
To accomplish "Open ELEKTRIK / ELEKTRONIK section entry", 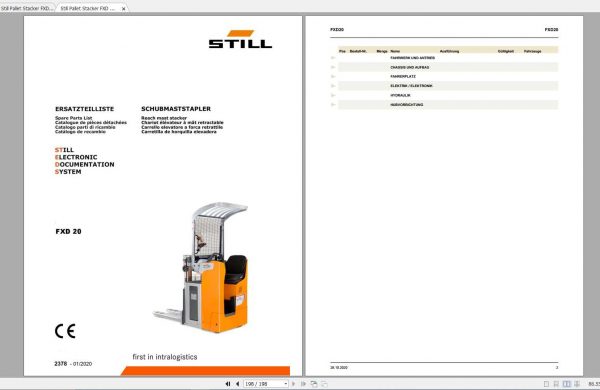I will 411,86.
